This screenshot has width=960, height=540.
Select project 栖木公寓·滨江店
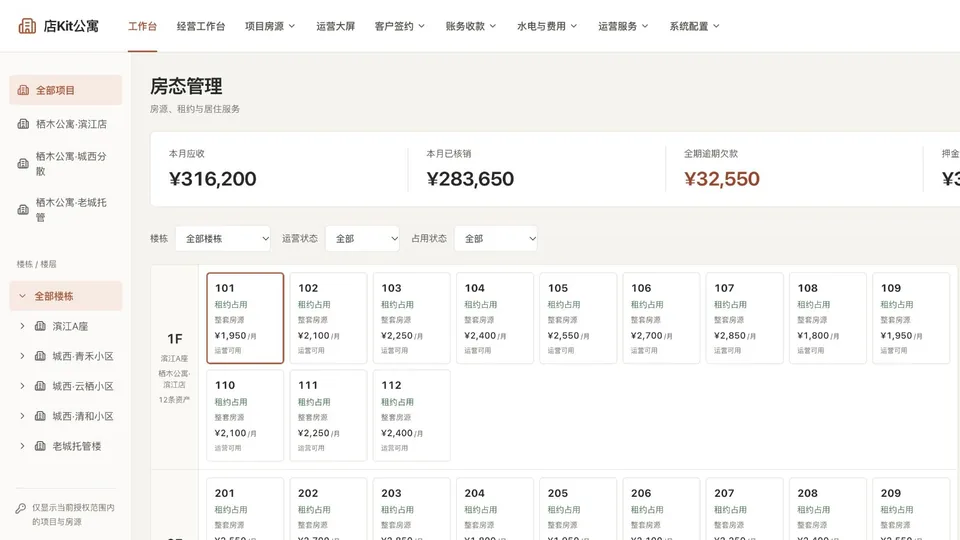[66, 124]
